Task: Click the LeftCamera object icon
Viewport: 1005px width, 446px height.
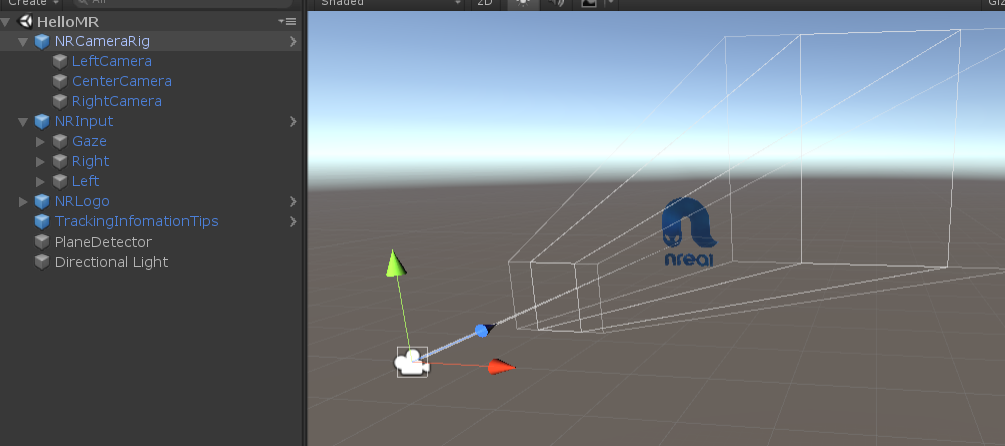Action: (x=60, y=62)
